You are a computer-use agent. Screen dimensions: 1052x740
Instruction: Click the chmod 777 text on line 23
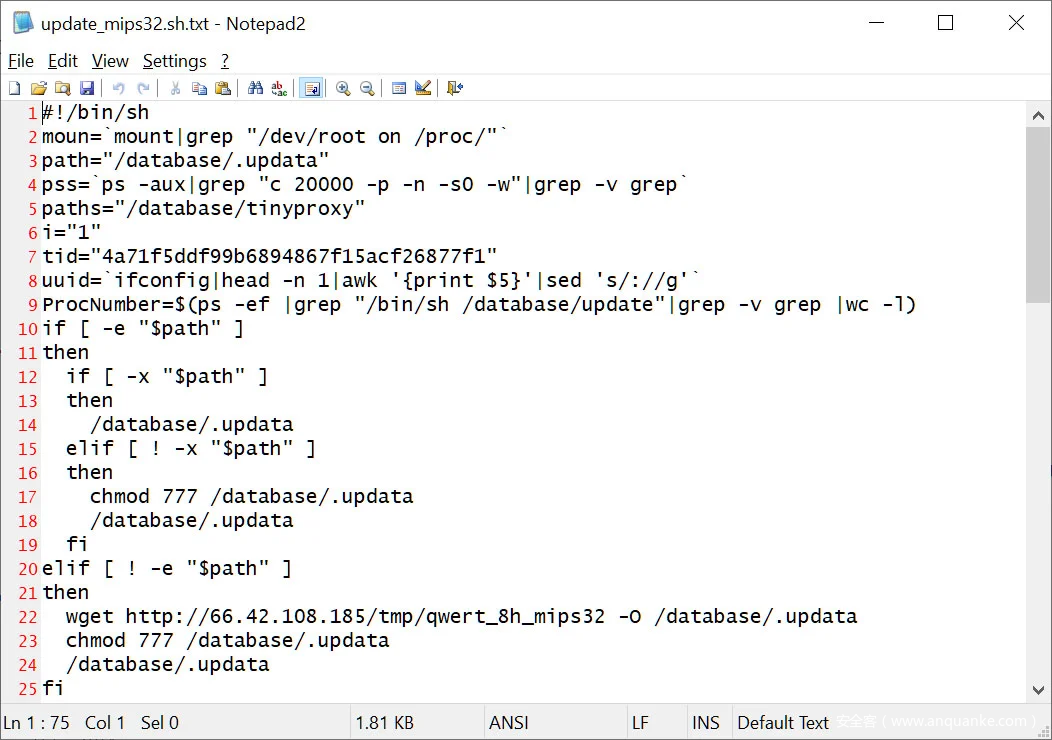pyautogui.click(x=119, y=640)
